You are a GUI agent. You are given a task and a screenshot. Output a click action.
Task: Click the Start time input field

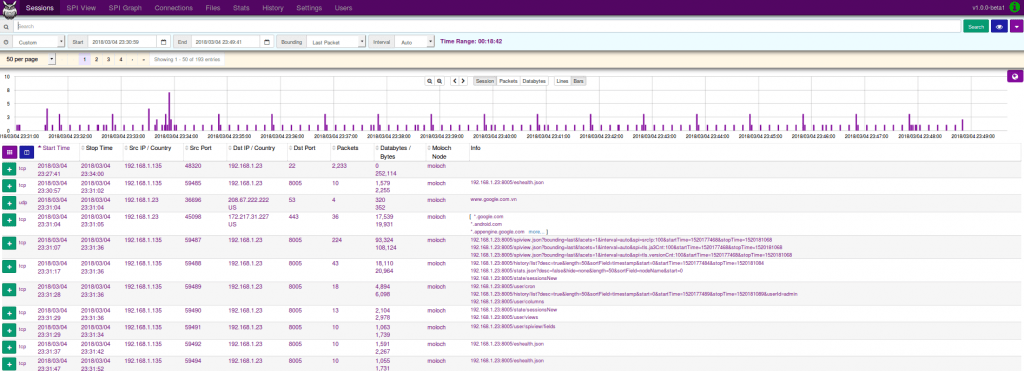click(122, 42)
